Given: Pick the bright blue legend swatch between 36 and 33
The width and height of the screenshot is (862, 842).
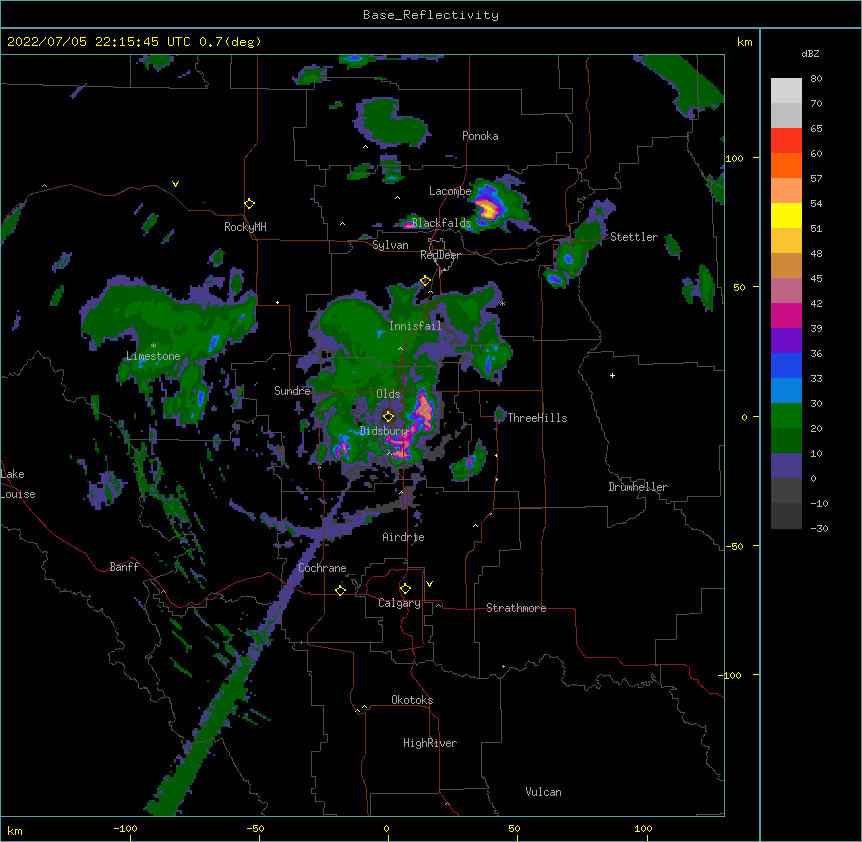Looking at the screenshot, I should click(x=786, y=365).
